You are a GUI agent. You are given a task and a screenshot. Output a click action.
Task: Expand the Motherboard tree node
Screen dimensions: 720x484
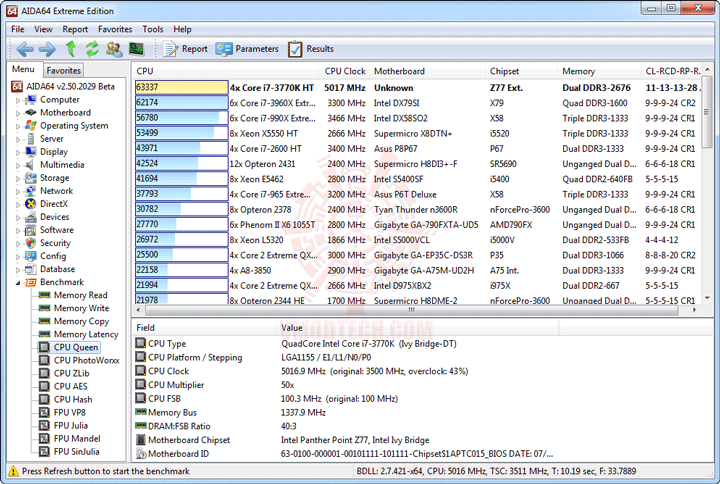18,113
